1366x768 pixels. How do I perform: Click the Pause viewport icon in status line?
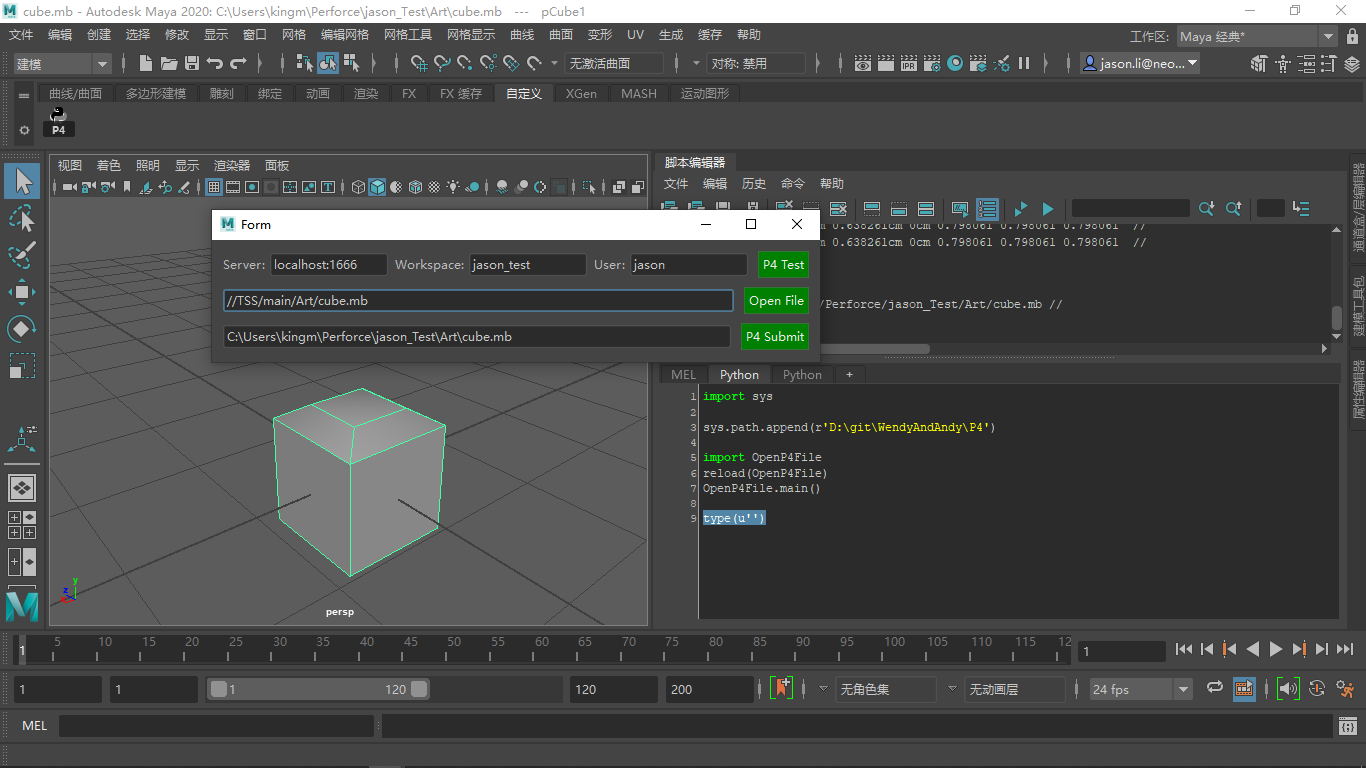pyautogui.click(x=1024, y=63)
